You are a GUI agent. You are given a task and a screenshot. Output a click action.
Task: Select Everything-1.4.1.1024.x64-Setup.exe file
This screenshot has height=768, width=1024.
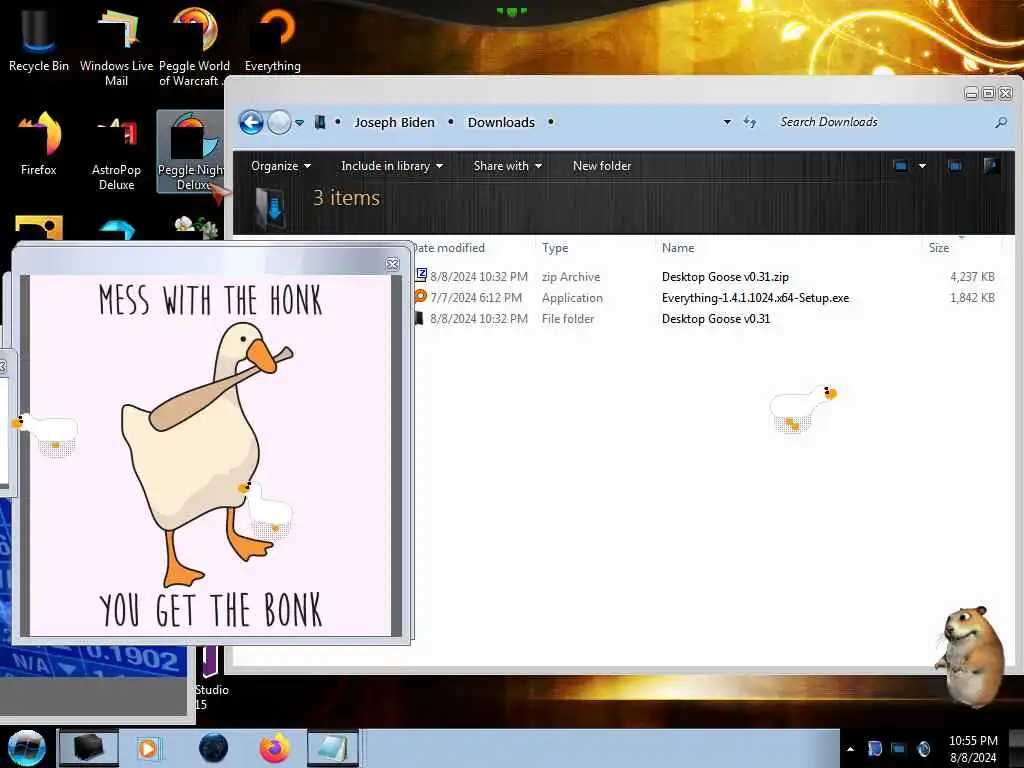[755, 298]
